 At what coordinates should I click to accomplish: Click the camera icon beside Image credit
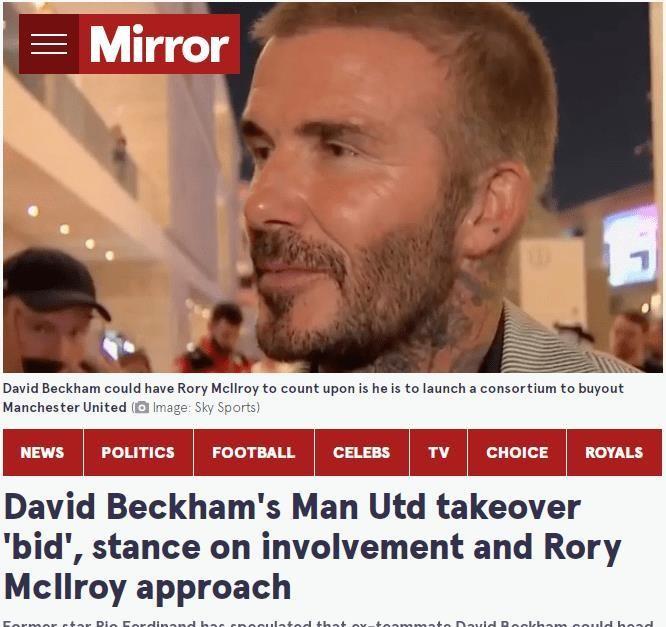point(142,407)
